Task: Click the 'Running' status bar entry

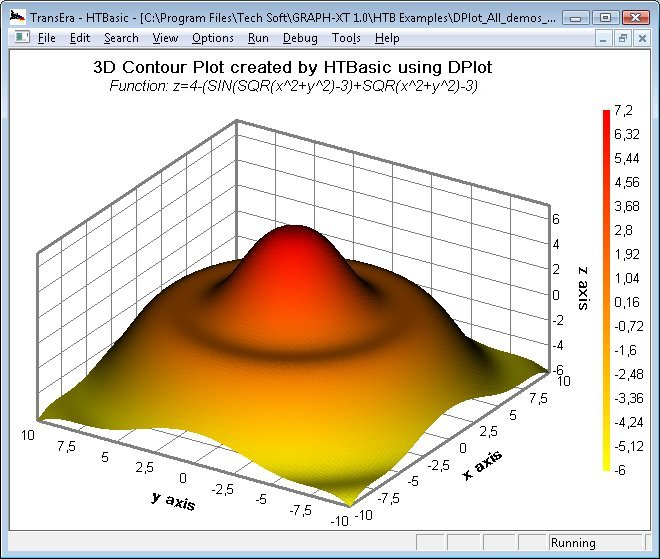Action: (573, 543)
